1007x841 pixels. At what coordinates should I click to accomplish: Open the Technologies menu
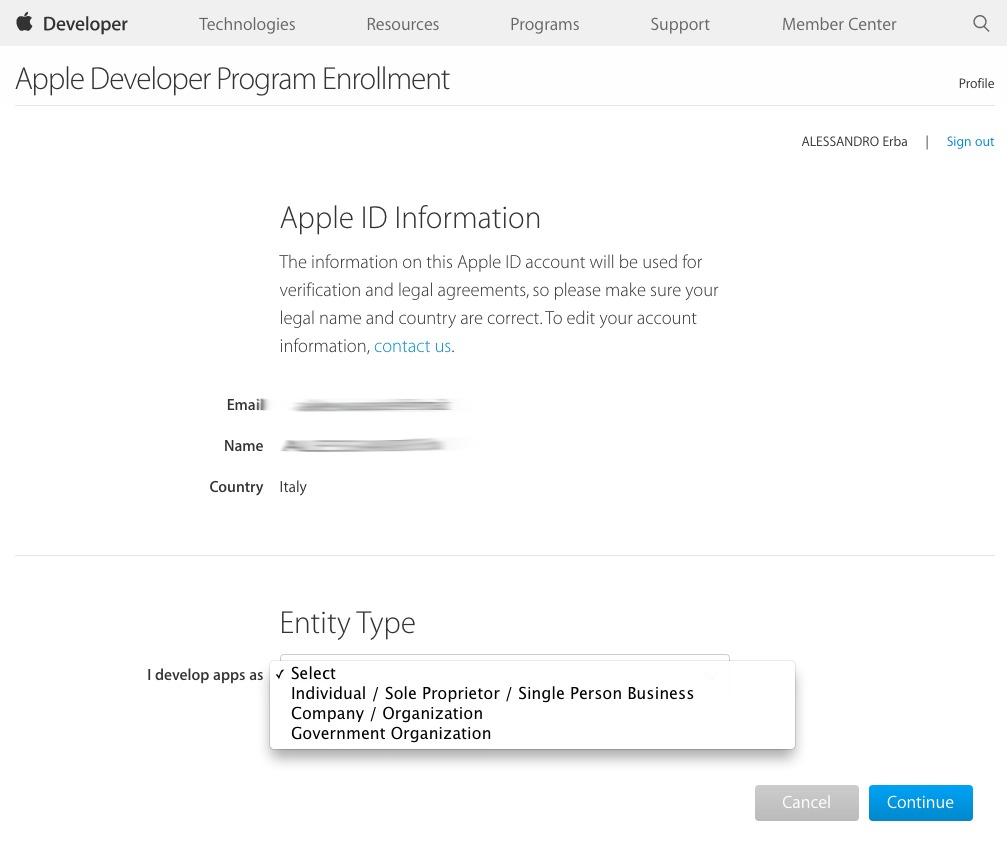(x=247, y=24)
